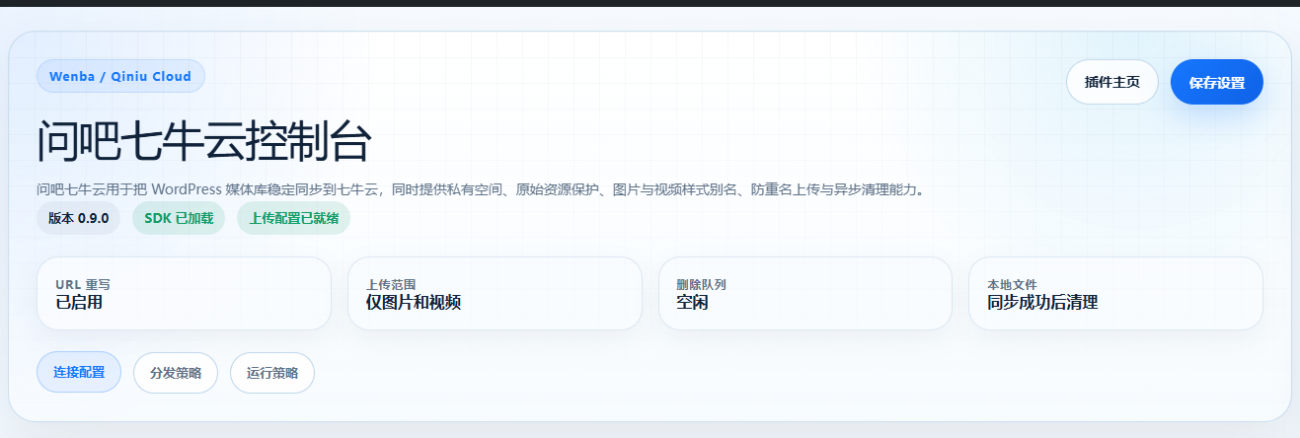Click the 已启用 status value
The width and height of the screenshot is (1300, 438).
[79, 302]
